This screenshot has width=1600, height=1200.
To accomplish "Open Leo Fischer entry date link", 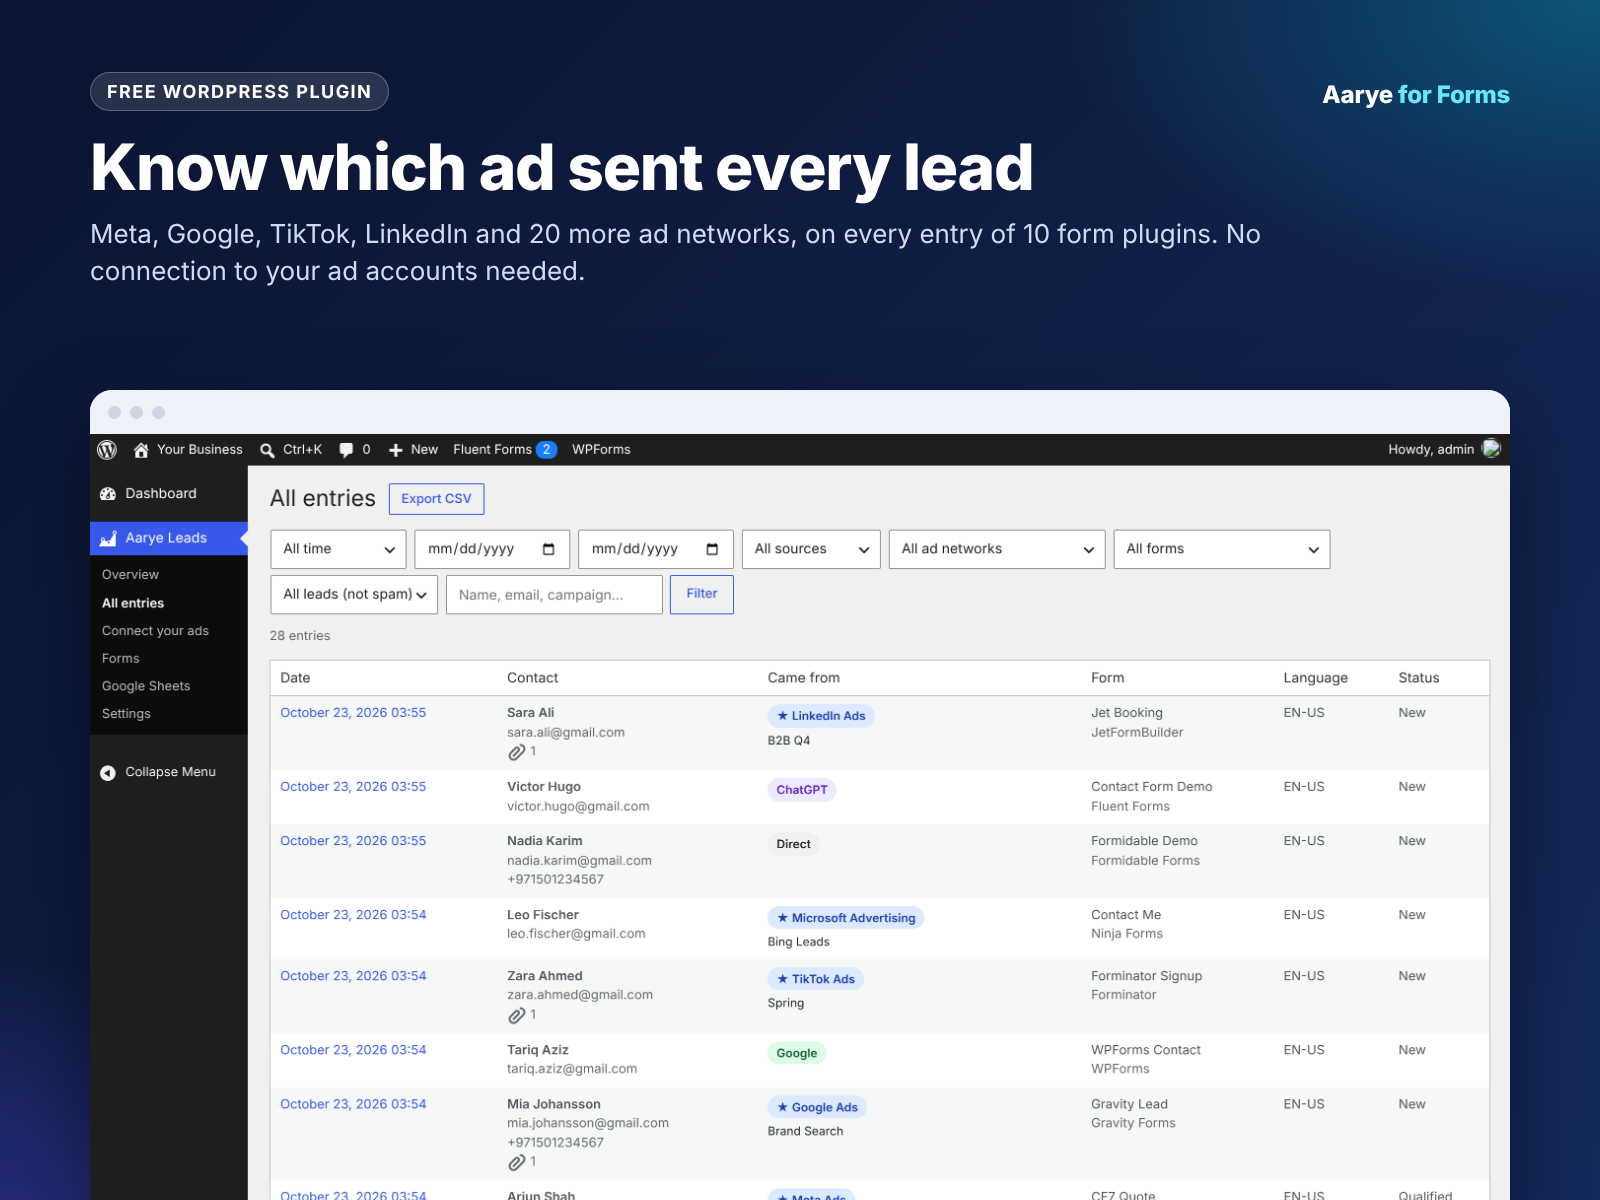I will (353, 915).
